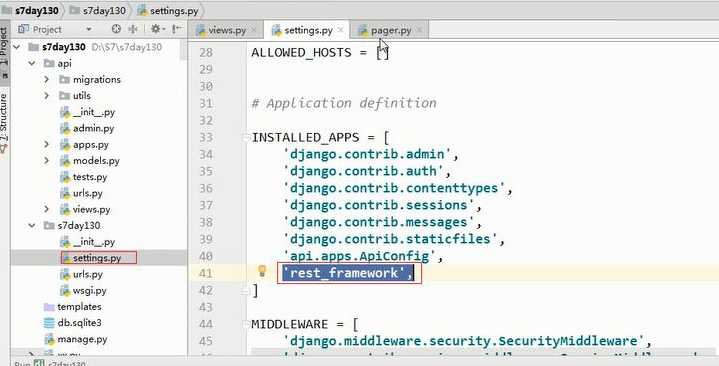The image size is (719, 366).
Task: Click 'api.apps.ApiConfig' on line 40
Action: point(359,256)
